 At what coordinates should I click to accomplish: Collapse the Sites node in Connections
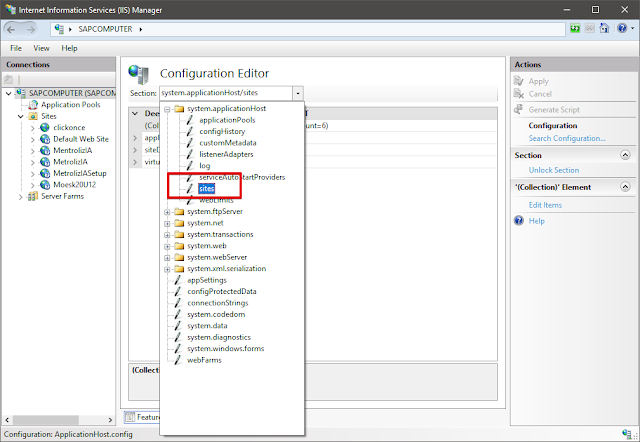pyautogui.click(x=20, y=116)
